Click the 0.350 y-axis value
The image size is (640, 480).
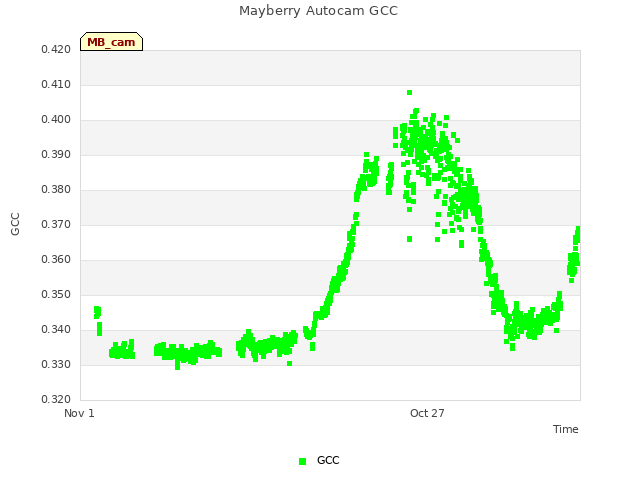pos(56,294)
